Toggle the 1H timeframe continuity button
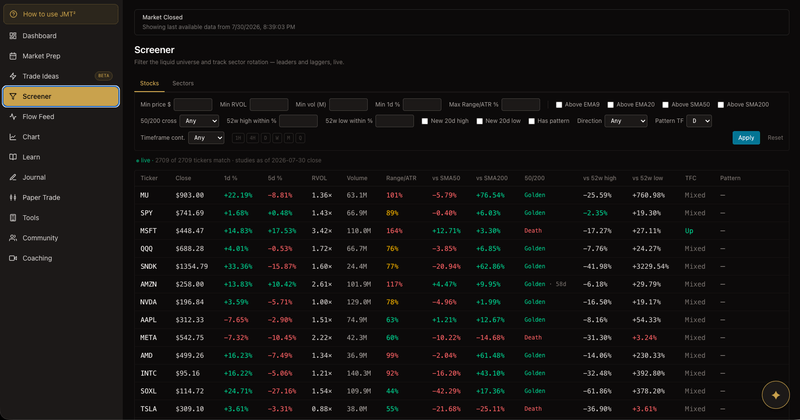 [238, 138]
